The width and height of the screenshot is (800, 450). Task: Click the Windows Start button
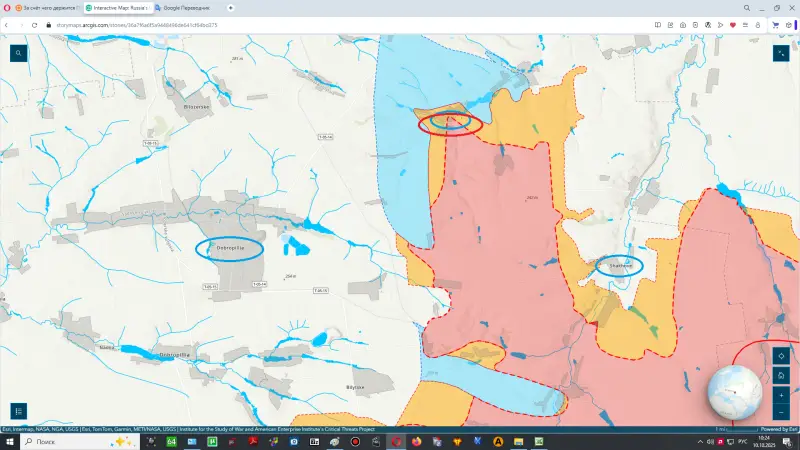8,441
